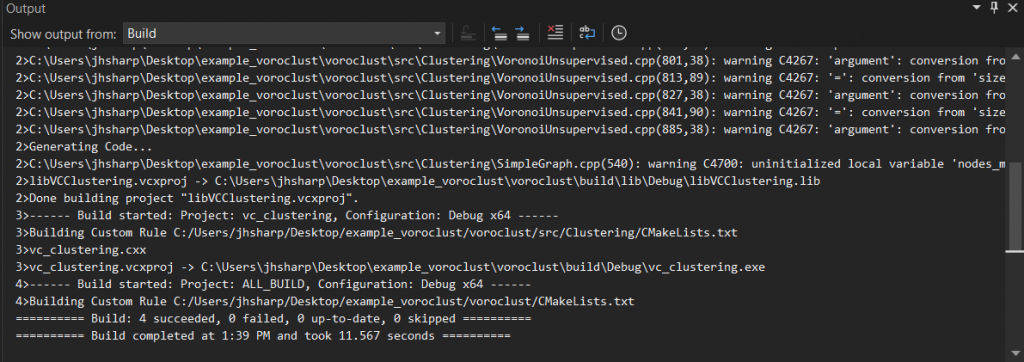The height and width of the screenshot is (362, 1024).
Task: Click the Clustering/CMakeLists.txt custom rule line
Action: tap(376, 233)
